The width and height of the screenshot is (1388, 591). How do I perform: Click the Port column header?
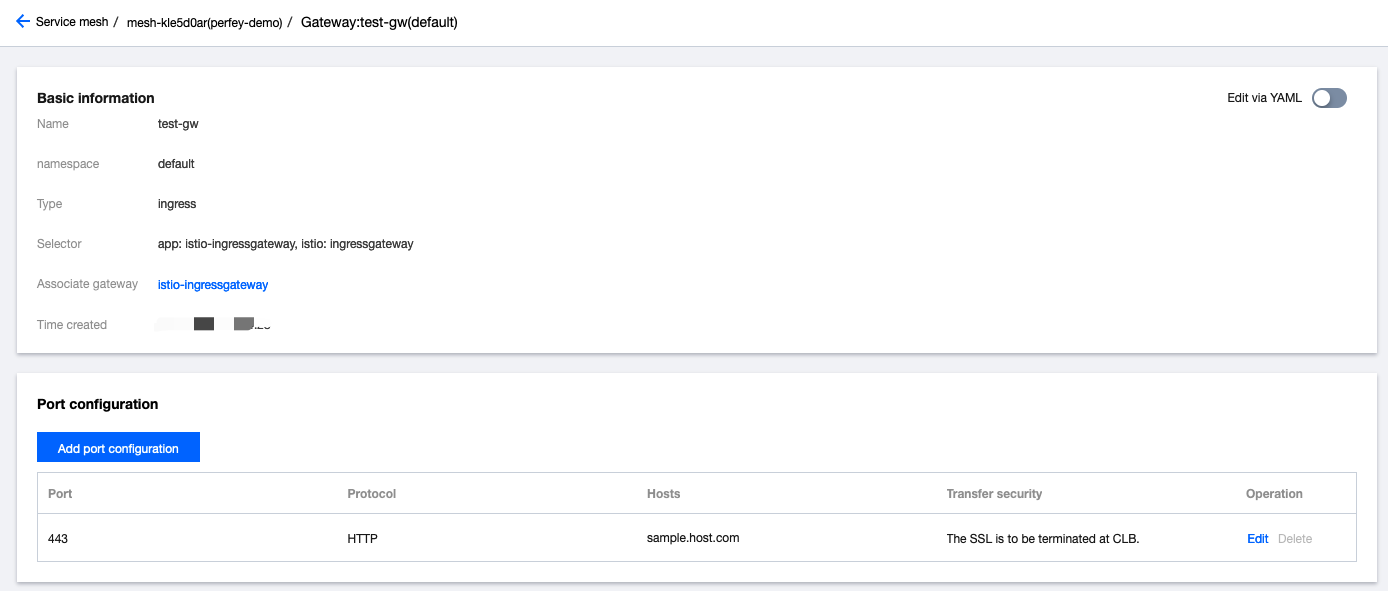pyautogui.click(x=60, y=494)
